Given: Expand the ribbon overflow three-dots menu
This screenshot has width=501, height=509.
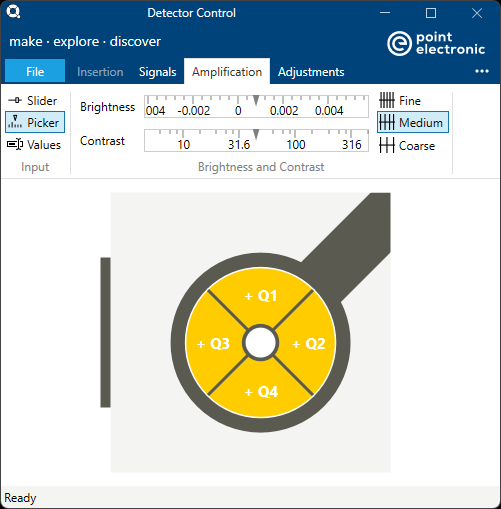Looking at the screenshot, I should pyautogui.click(x=482, y=71).
